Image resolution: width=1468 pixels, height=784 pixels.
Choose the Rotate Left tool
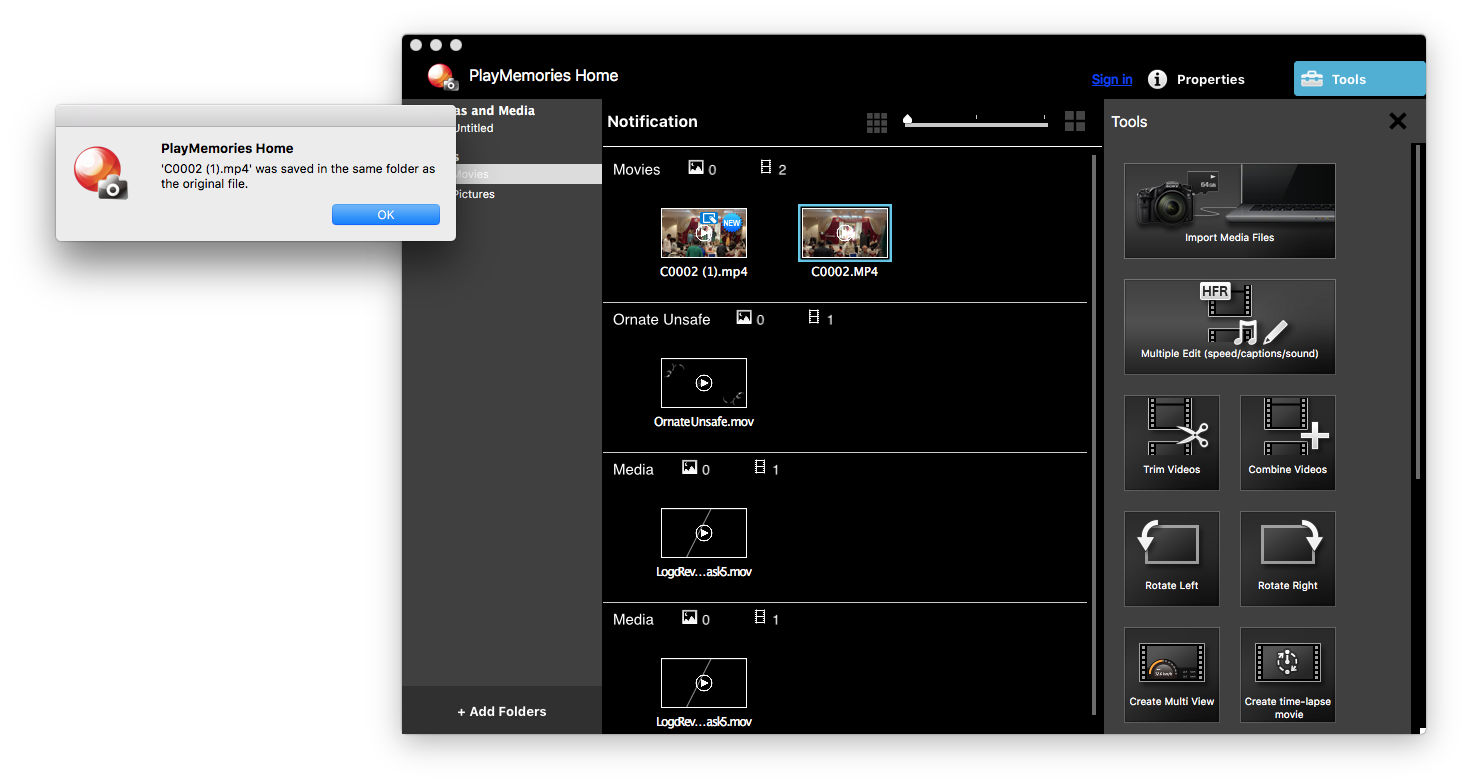coord(1172,559)
